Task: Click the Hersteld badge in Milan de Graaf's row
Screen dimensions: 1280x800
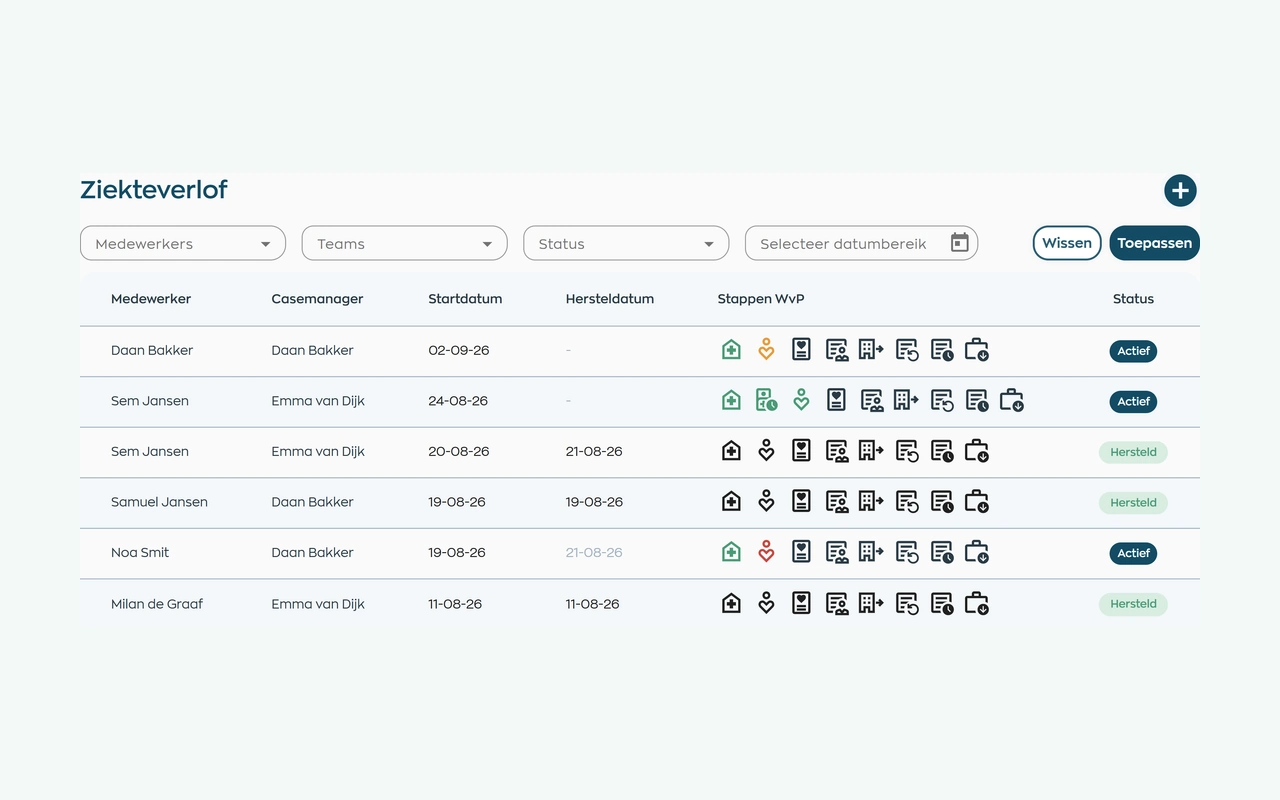Action: point(1133,604)
